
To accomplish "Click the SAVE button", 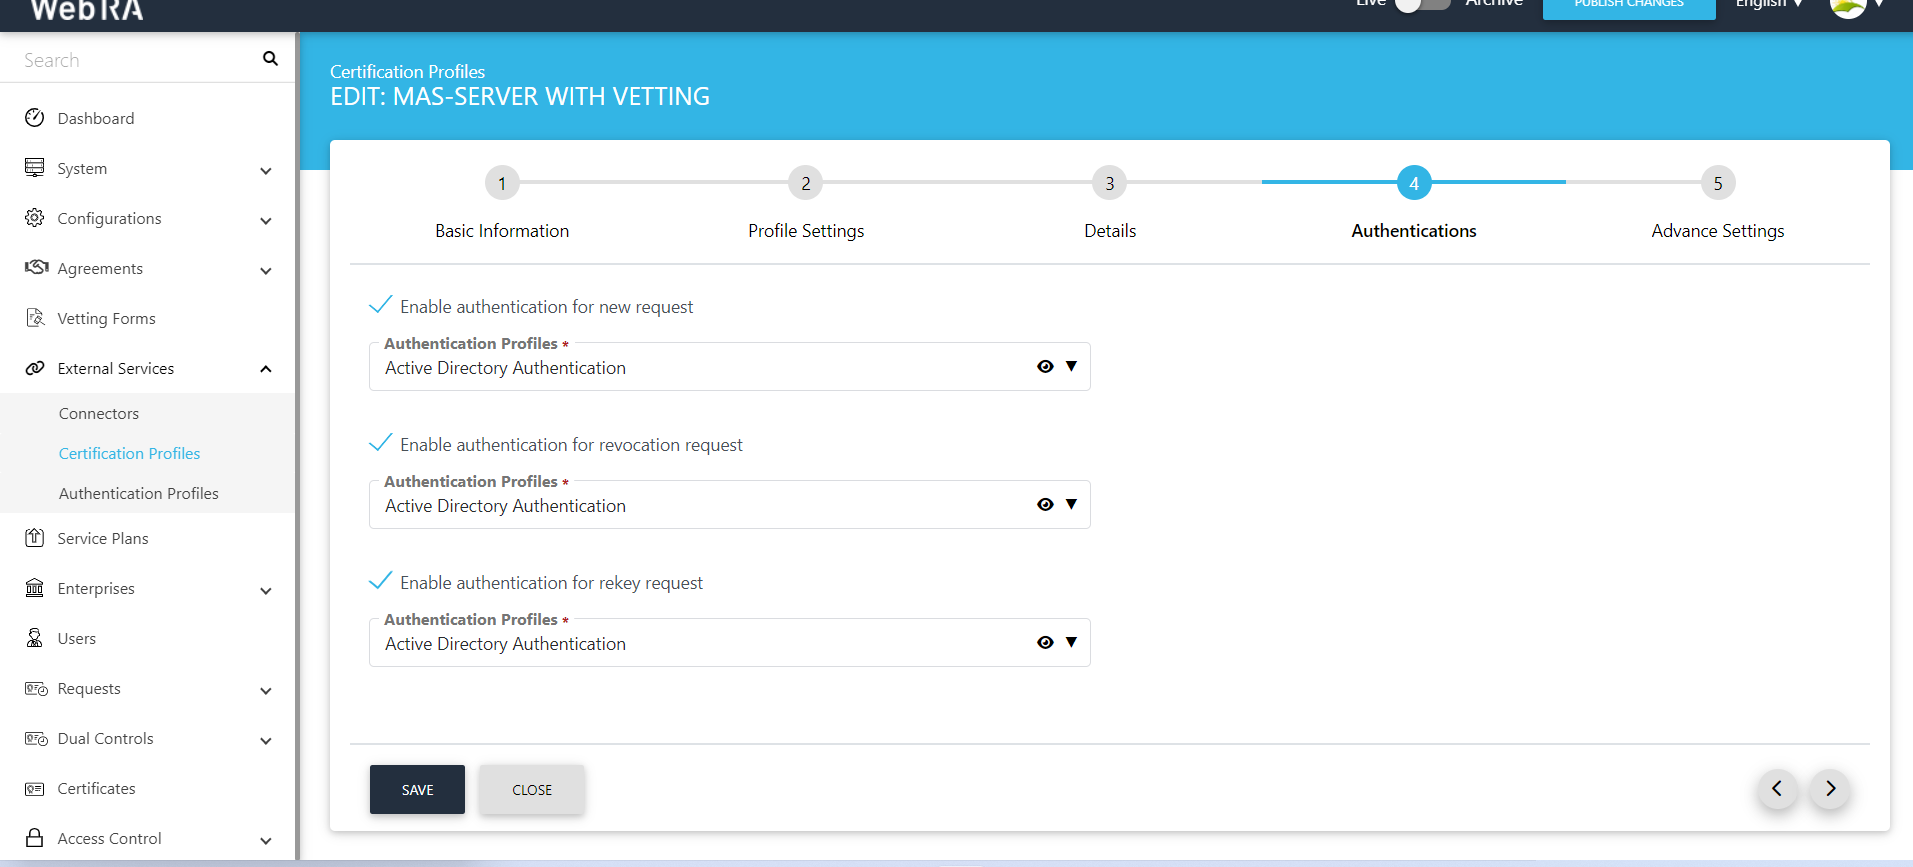I will click(x=417, y=790).
